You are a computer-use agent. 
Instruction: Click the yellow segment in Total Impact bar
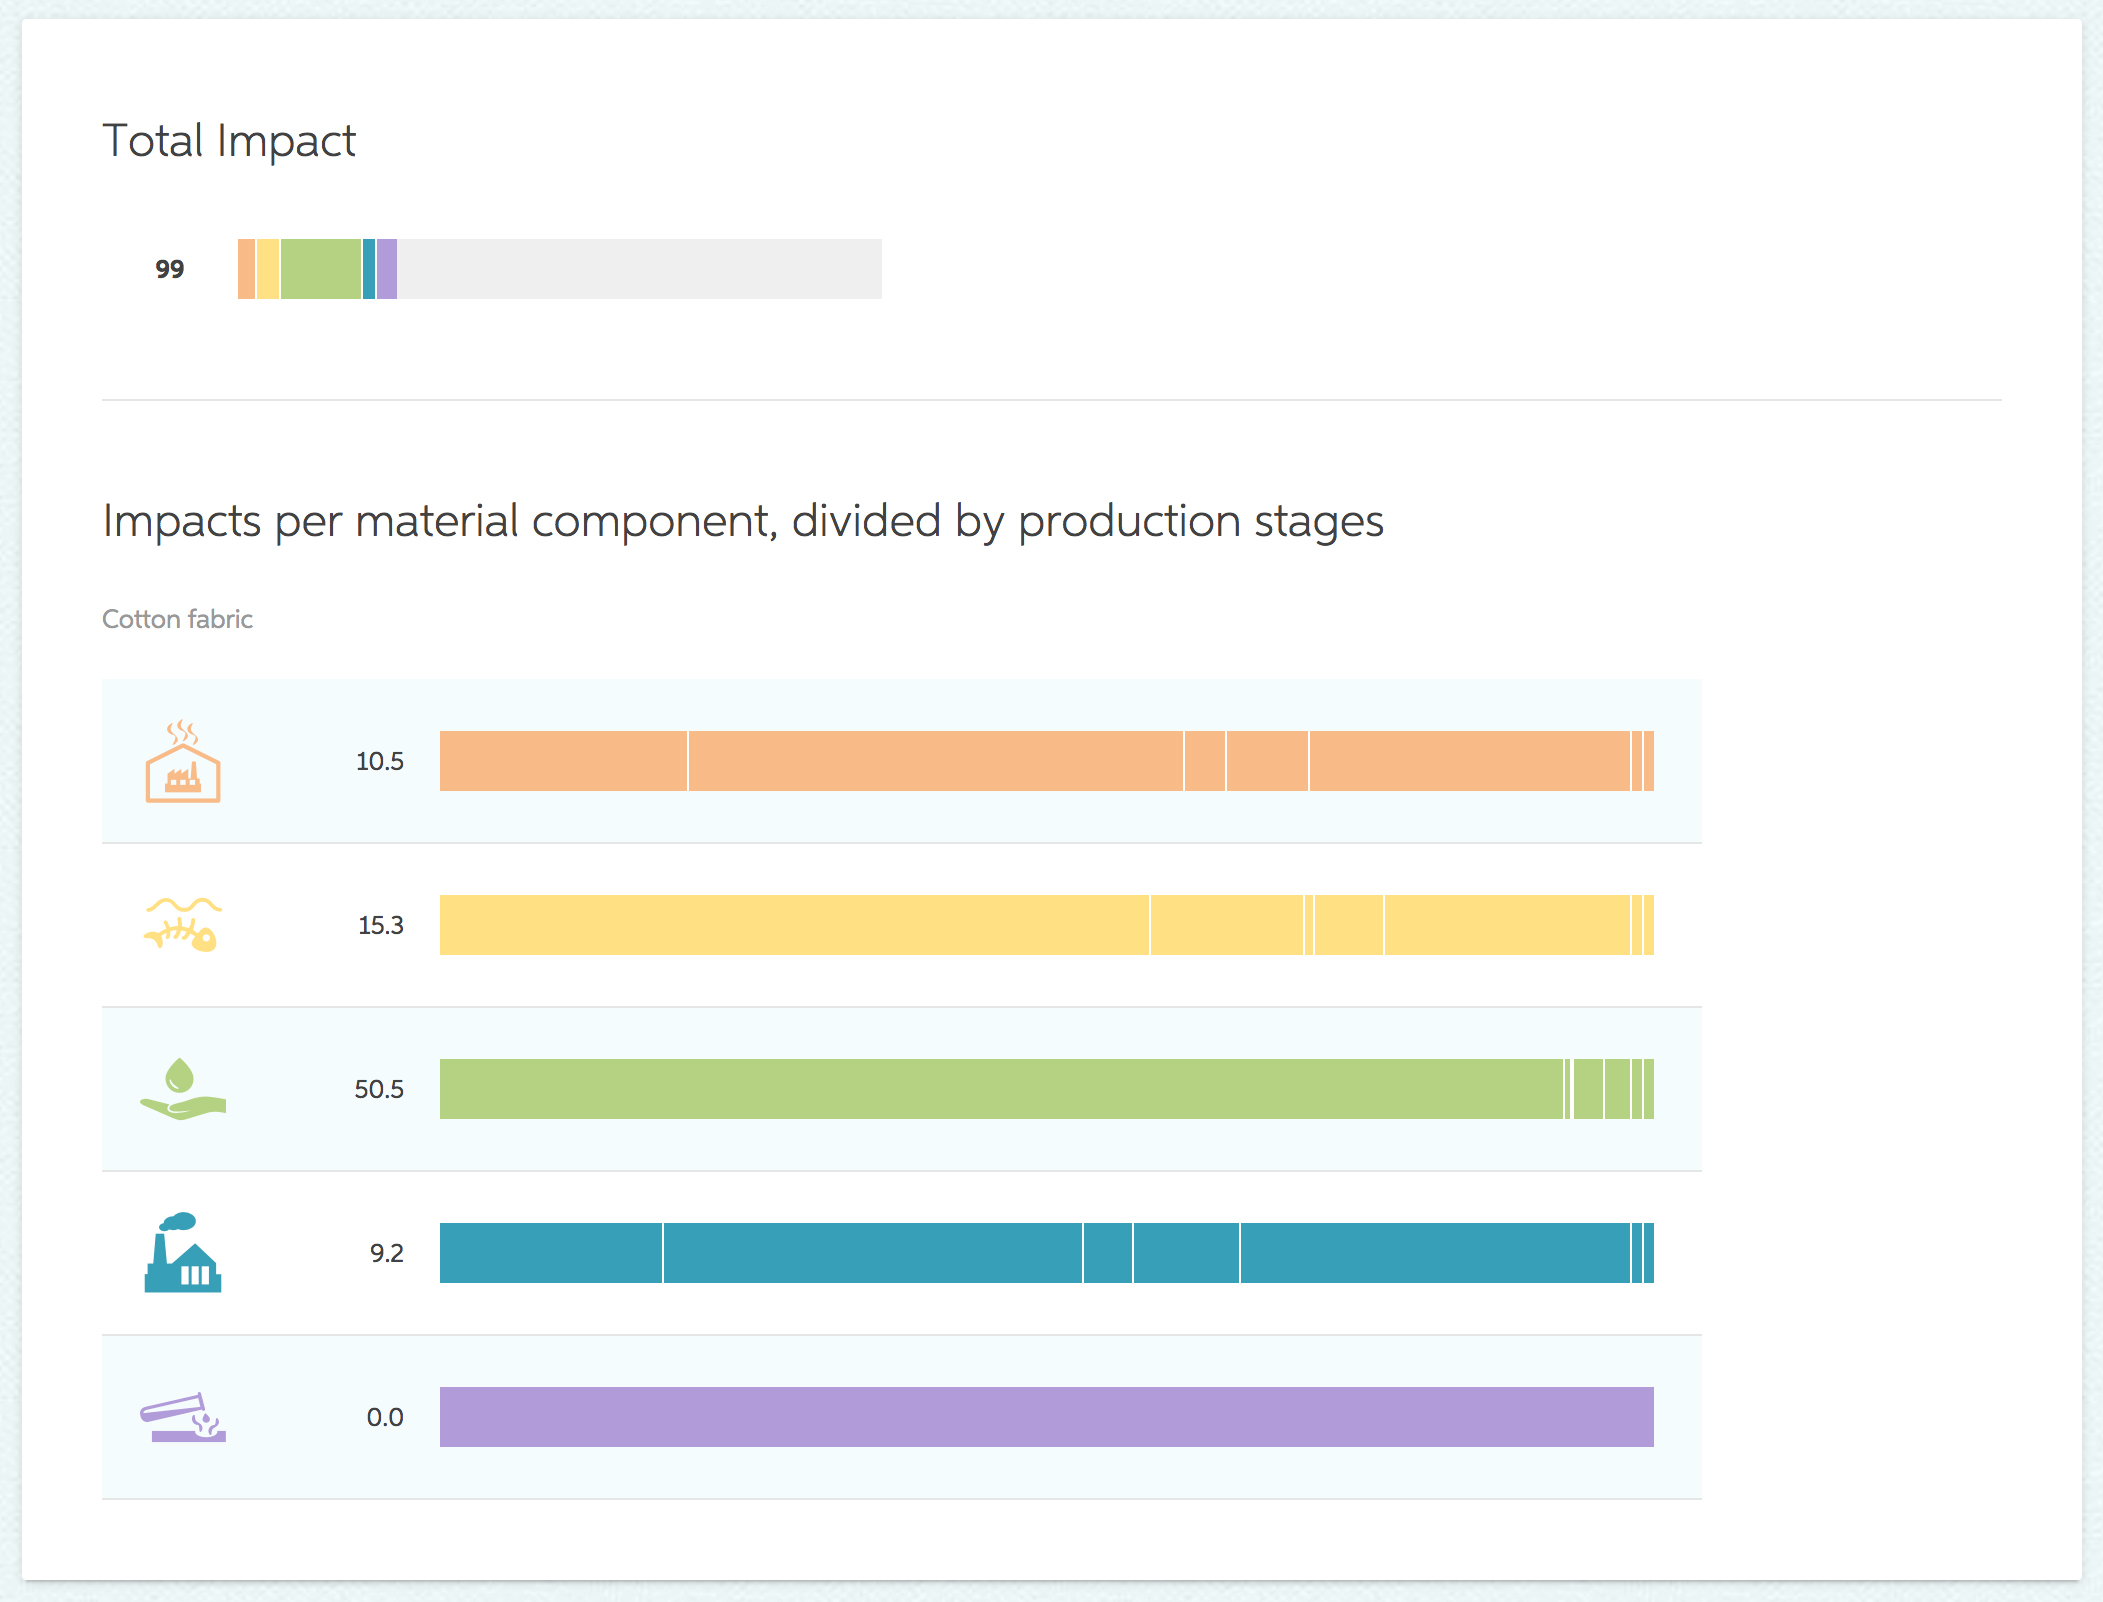pos(268,269)
